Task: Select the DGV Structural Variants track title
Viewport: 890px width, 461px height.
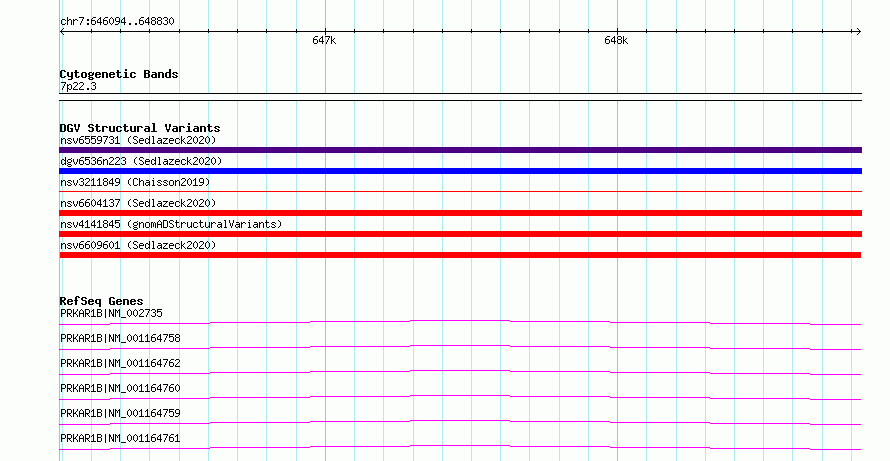Action: click(x=140, y=128)
